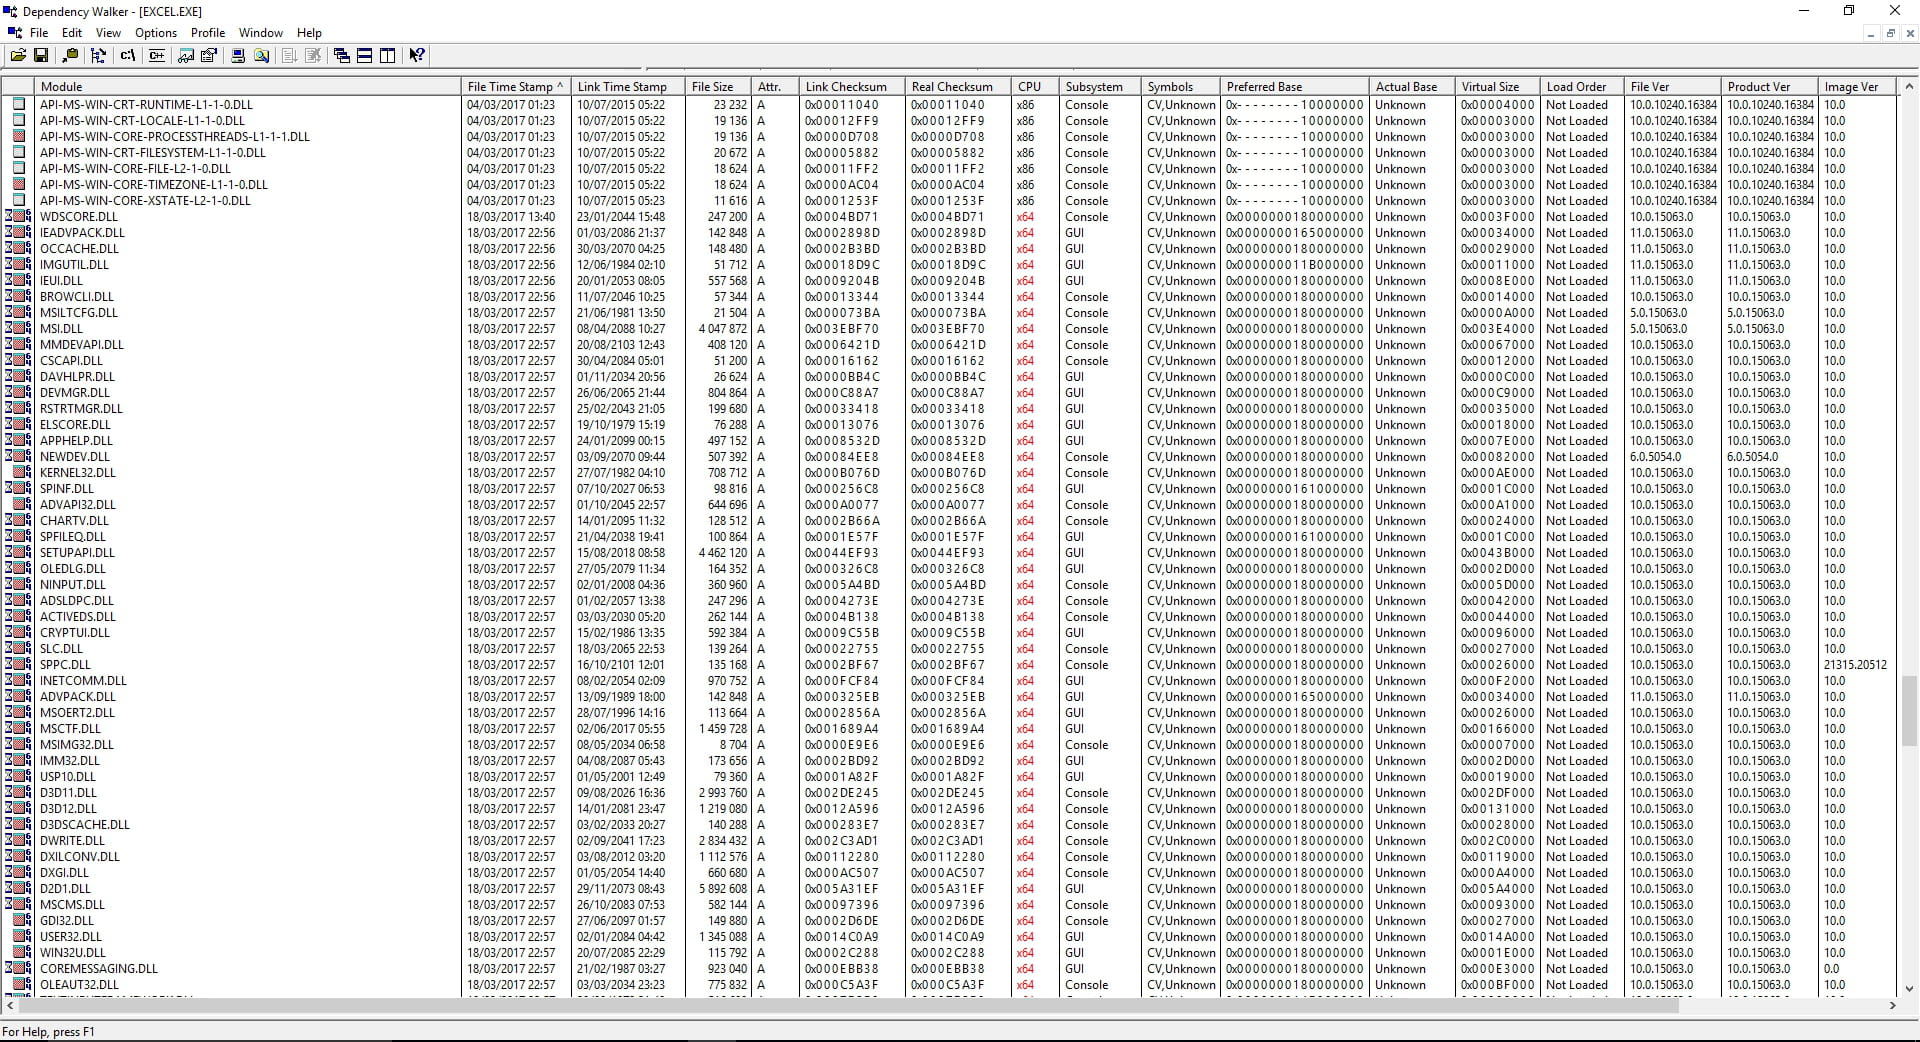Select the COREMESSAGING.DLL module row

[x=950, y=968]
